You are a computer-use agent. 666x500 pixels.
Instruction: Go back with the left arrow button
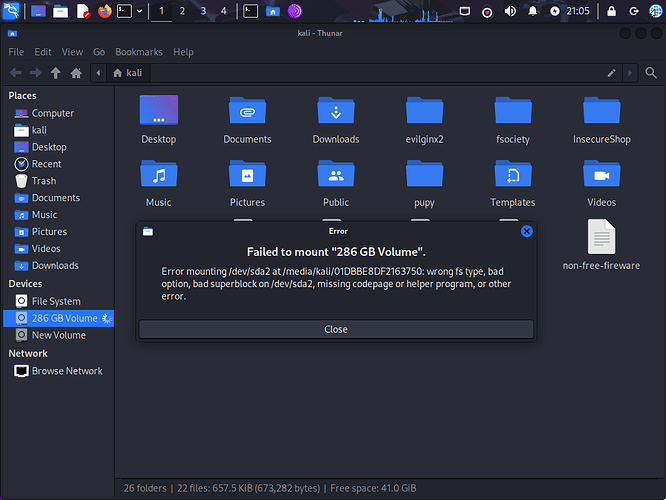click(x=16, y=73)
